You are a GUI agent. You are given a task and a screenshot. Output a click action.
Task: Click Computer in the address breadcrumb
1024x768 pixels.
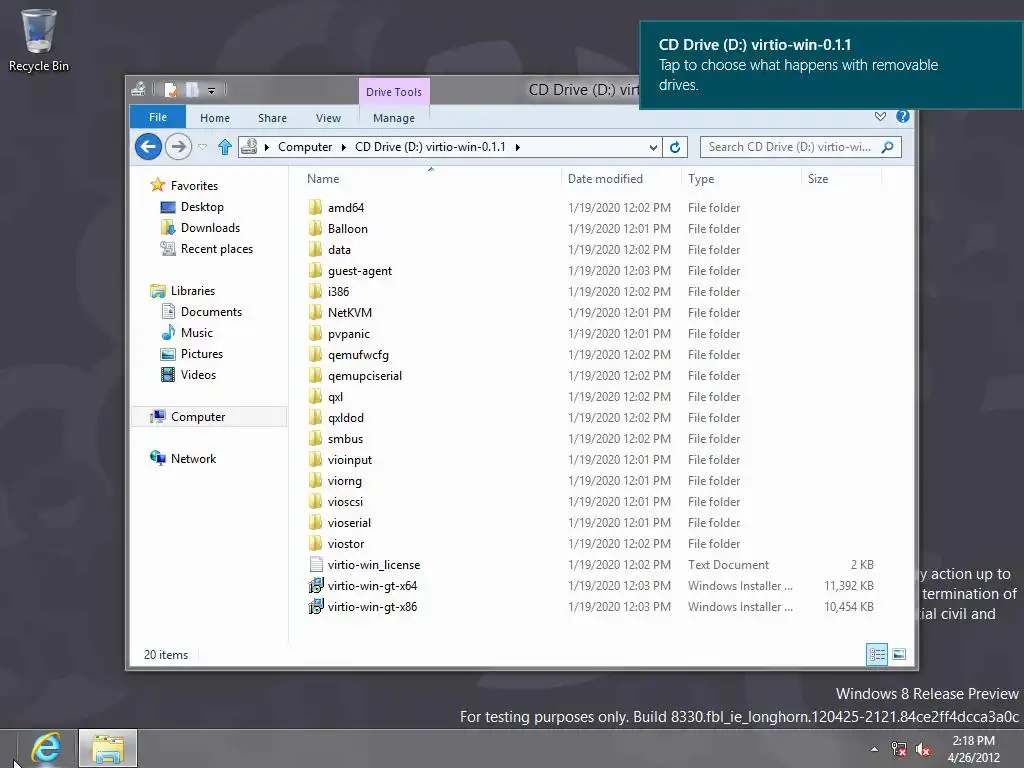click(305, 147)
